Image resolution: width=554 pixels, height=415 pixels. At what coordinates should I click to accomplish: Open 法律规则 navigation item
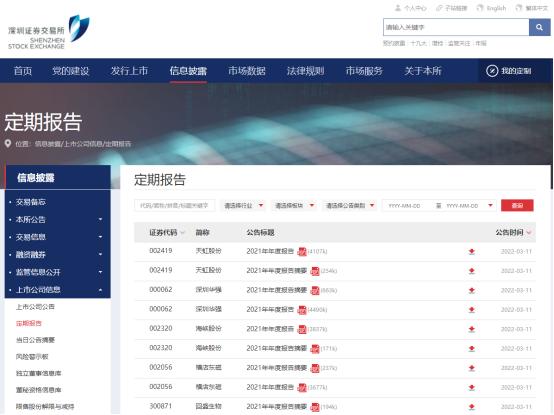[x=305, y=71]
